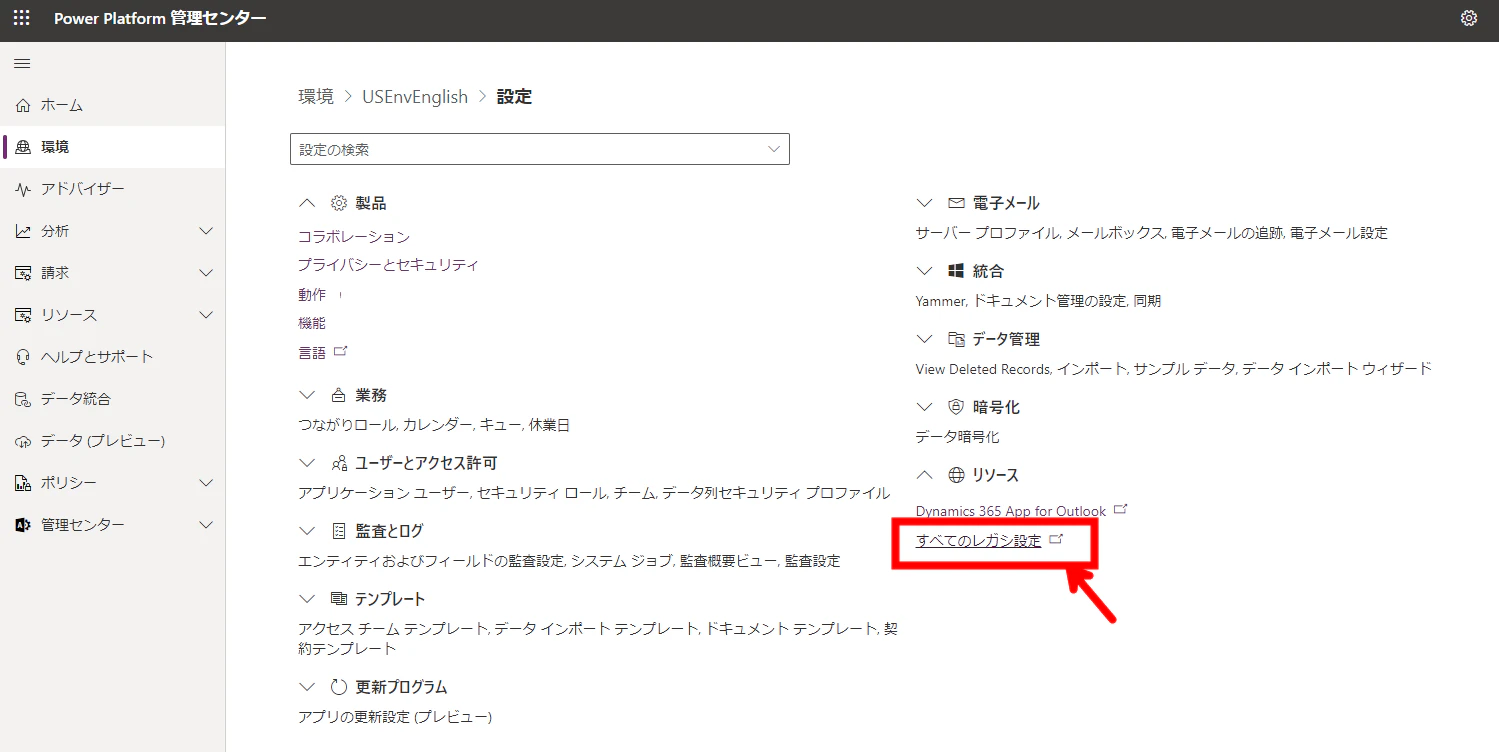This screenshot has width=1499, height=752.
Task: Click the アドバイザー pulse icon
Action: coord(23,189)
